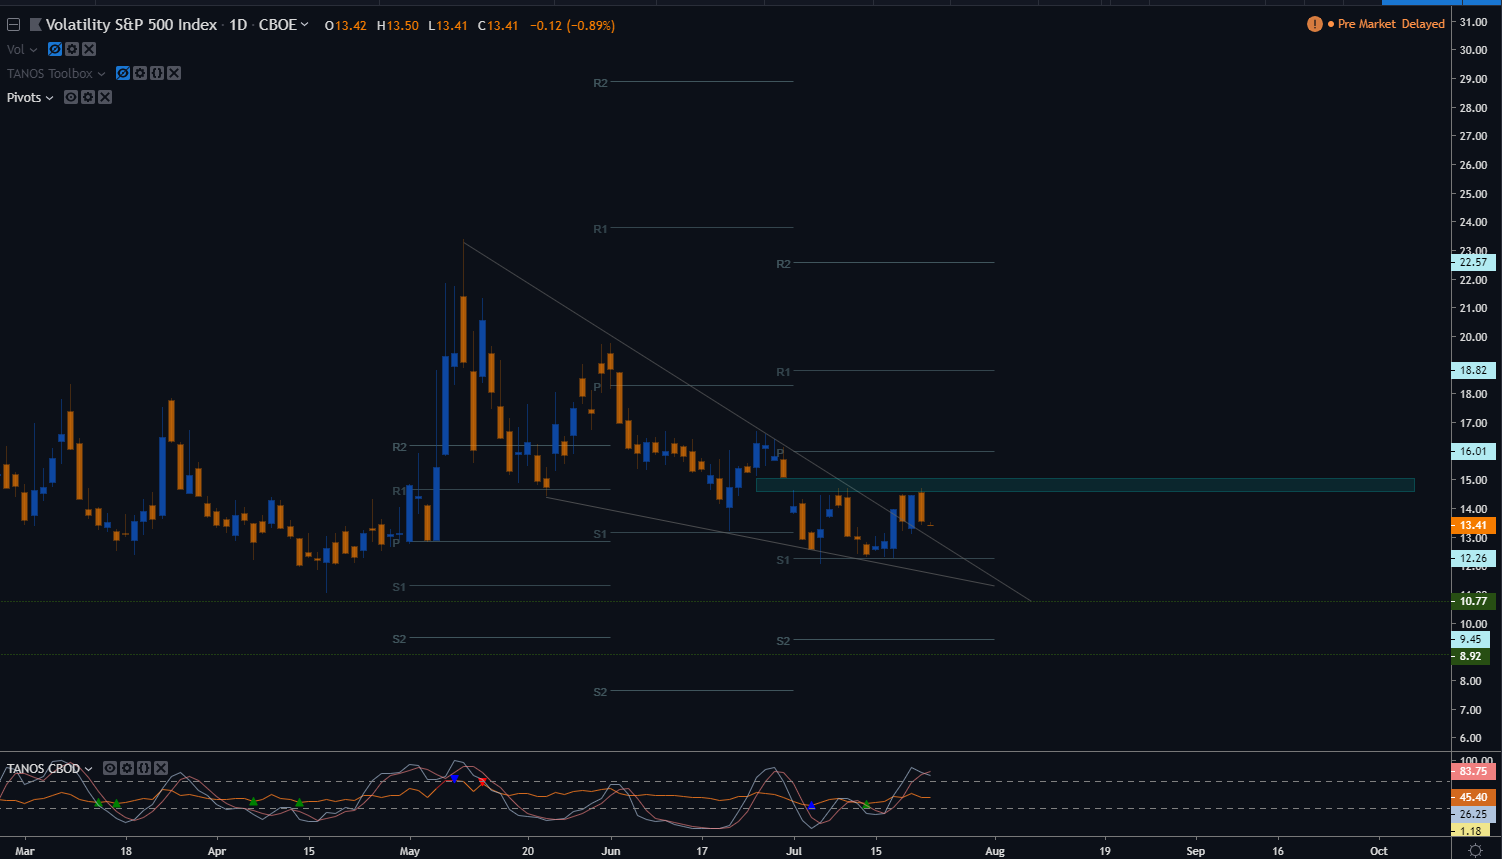Image resolution: width=1502 pixels, height=859 pixels.
Task: Click the 45.40 oscillator value label
Action: pyautogui.click(x=1473, y=798)
